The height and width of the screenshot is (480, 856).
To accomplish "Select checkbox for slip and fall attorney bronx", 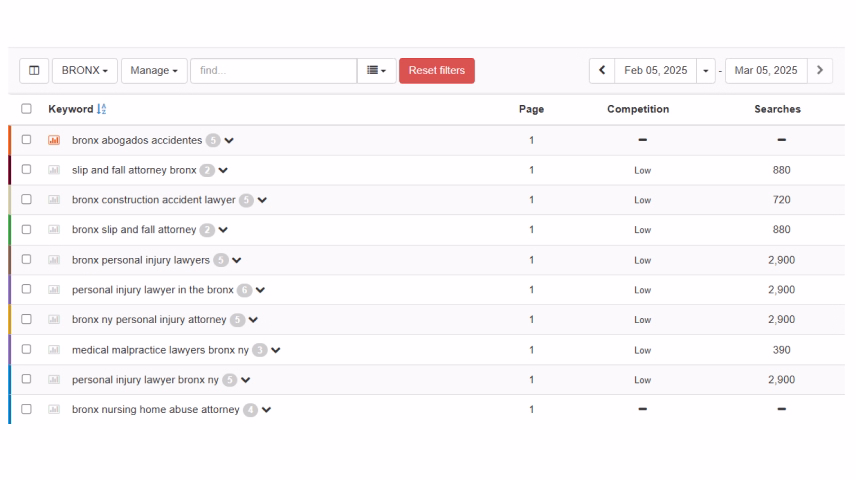I will coord(26,169).
